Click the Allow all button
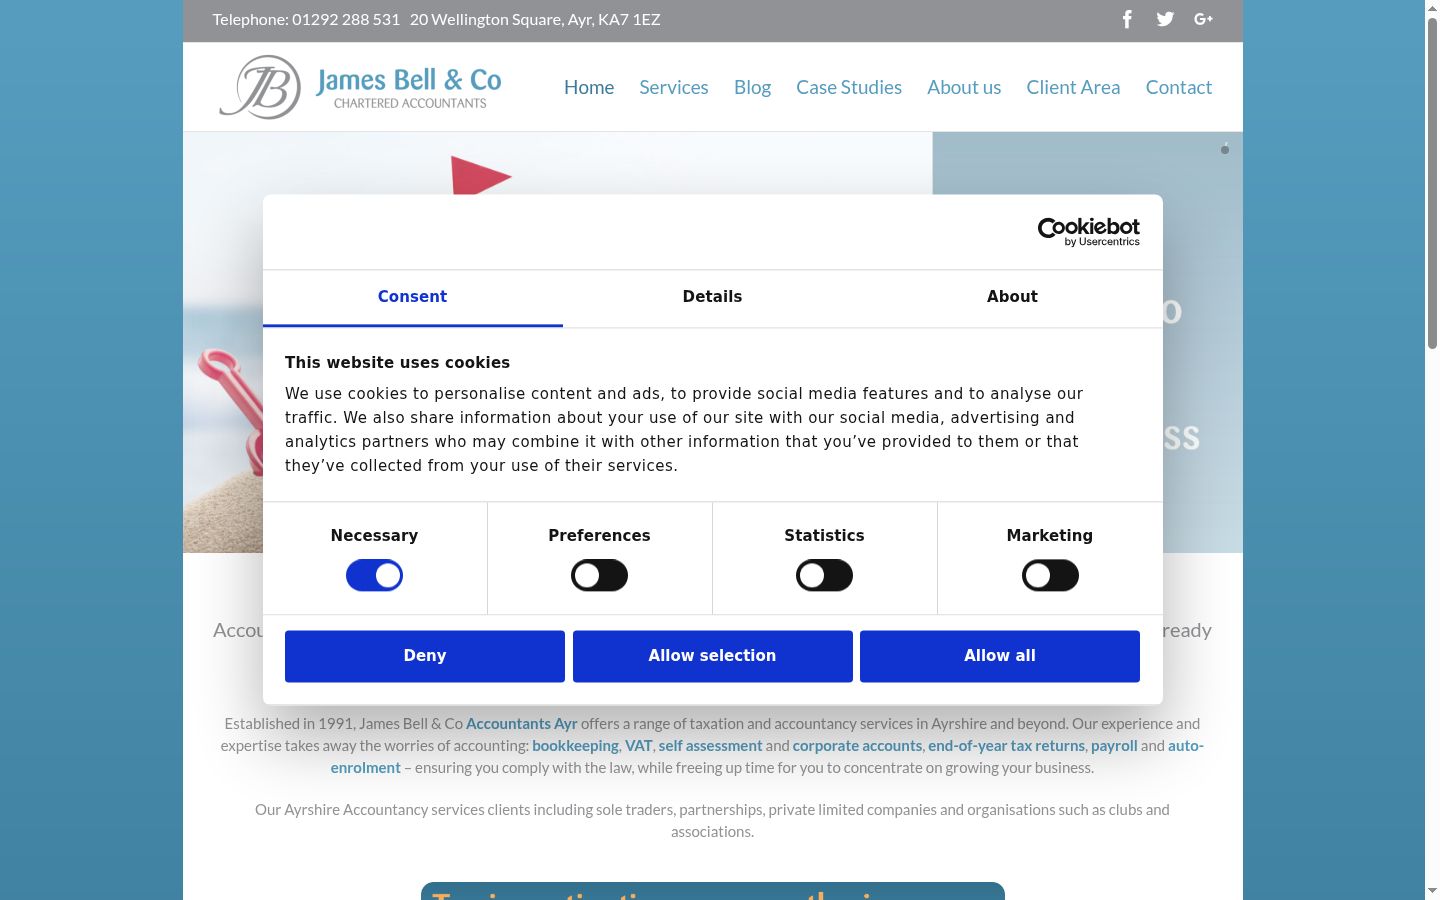This screenshot has height=900, width=1440. [1000, 656]
